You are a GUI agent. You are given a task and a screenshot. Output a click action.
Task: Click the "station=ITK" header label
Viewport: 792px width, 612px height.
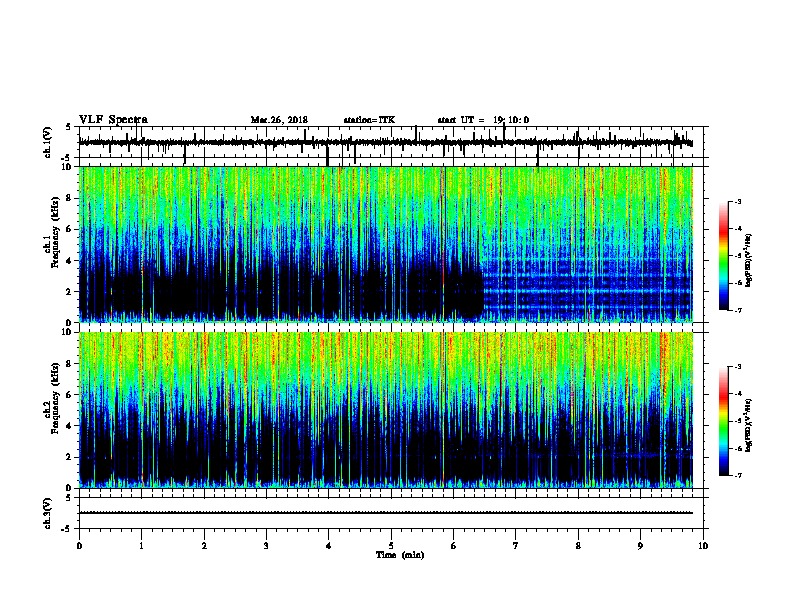(x=369, y=120)
